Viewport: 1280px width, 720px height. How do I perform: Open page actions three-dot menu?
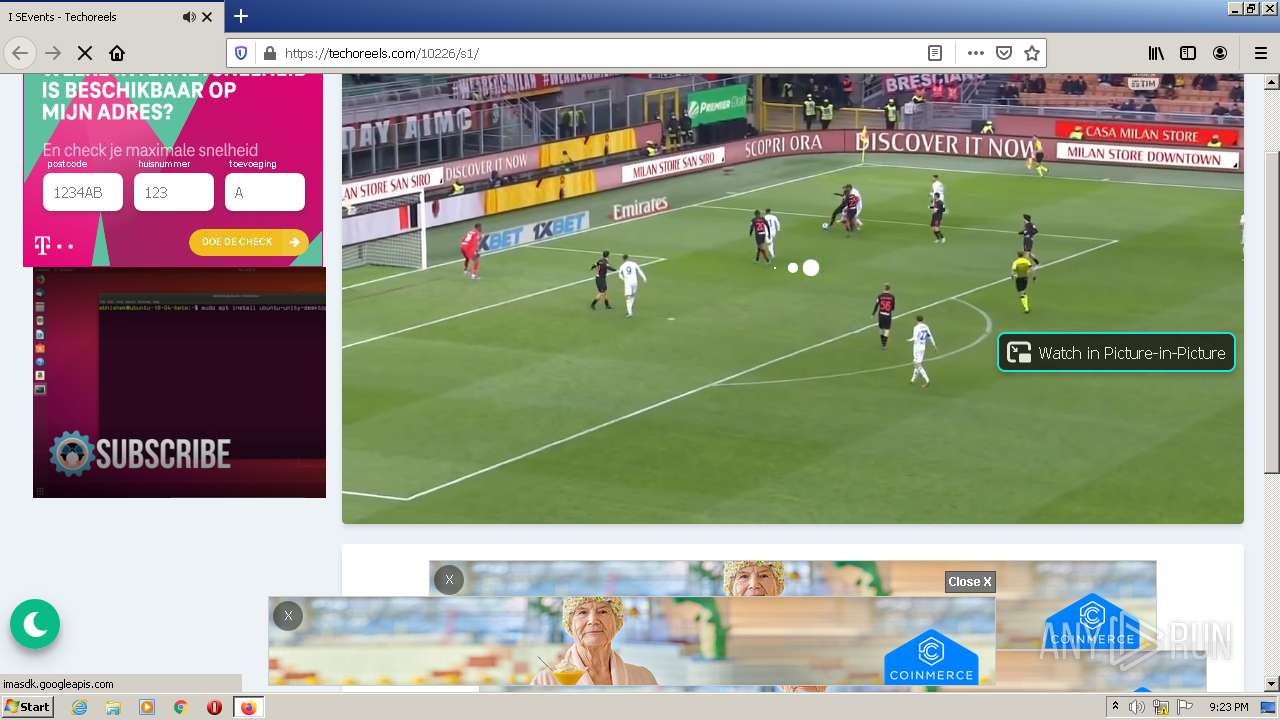tap(976, 53)
